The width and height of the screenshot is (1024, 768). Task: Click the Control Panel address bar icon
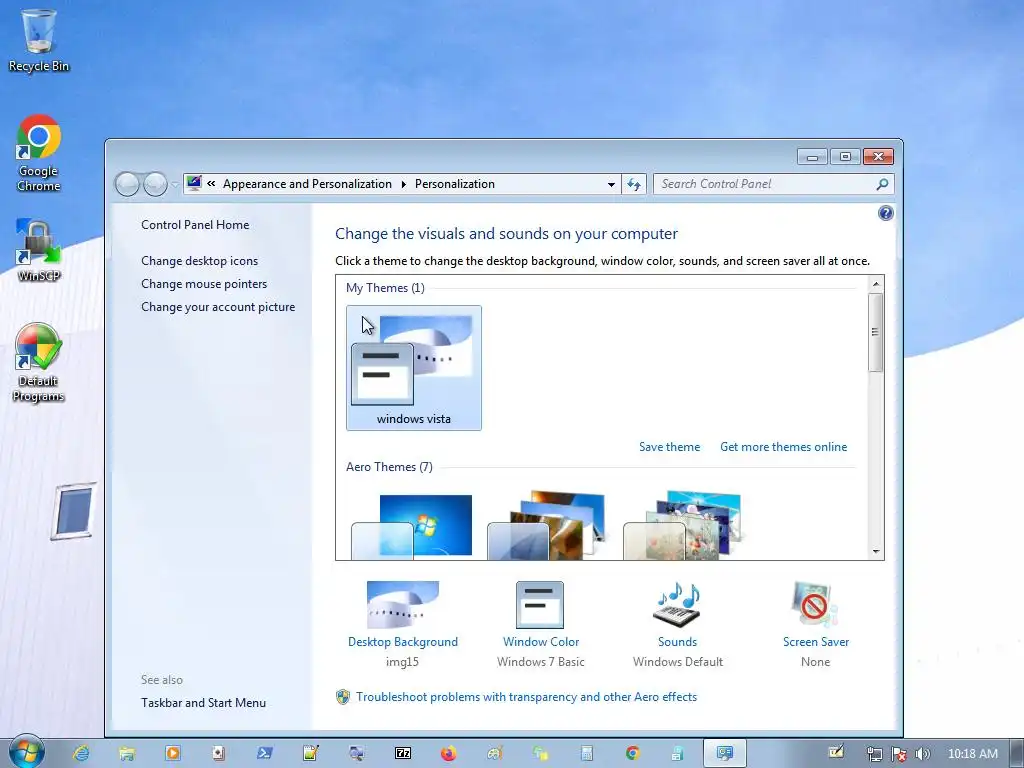pos(193,184)
